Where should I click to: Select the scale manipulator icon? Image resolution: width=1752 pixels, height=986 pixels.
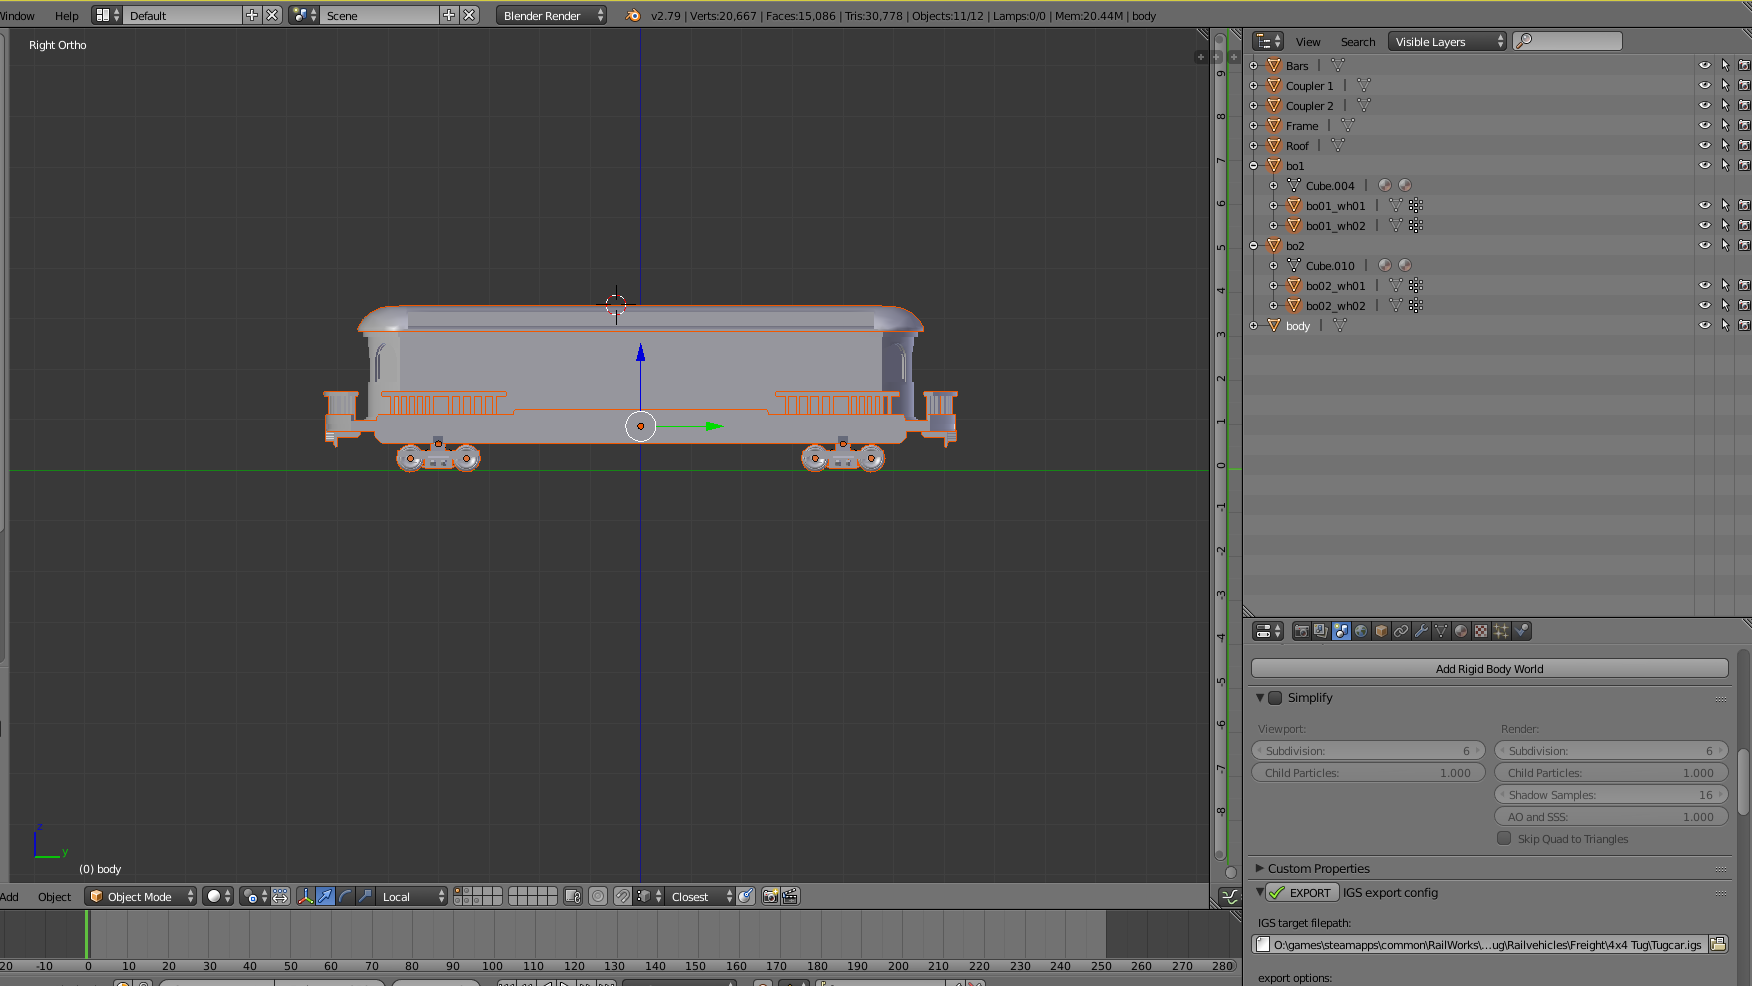pyautogui.click(x=366, y=896)
